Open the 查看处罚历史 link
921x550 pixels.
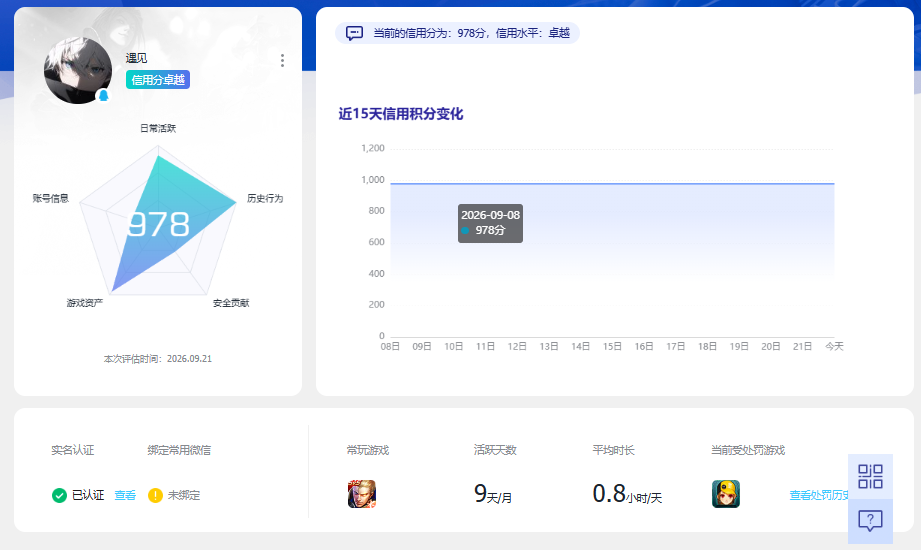tap(819, 495)
